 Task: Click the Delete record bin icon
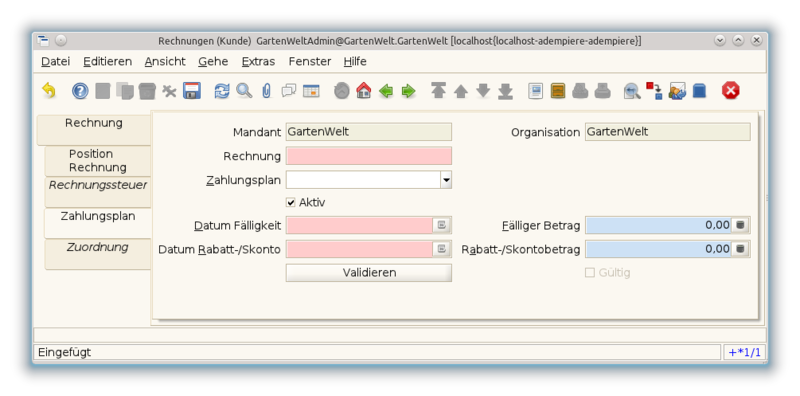click(x=147, y=91)
